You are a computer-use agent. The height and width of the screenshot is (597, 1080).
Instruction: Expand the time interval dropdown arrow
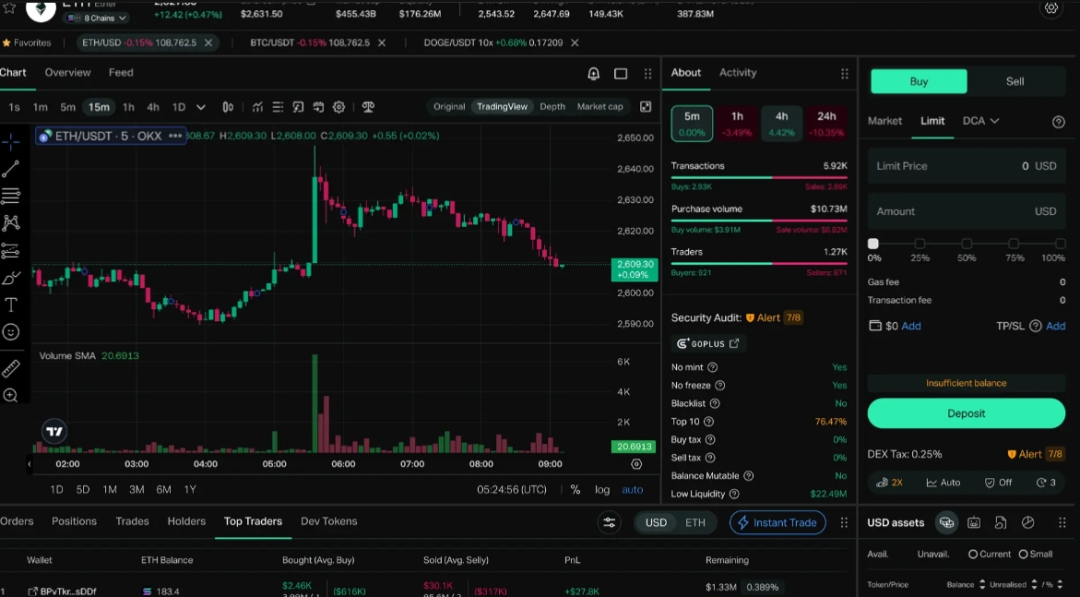pos(201,107)
